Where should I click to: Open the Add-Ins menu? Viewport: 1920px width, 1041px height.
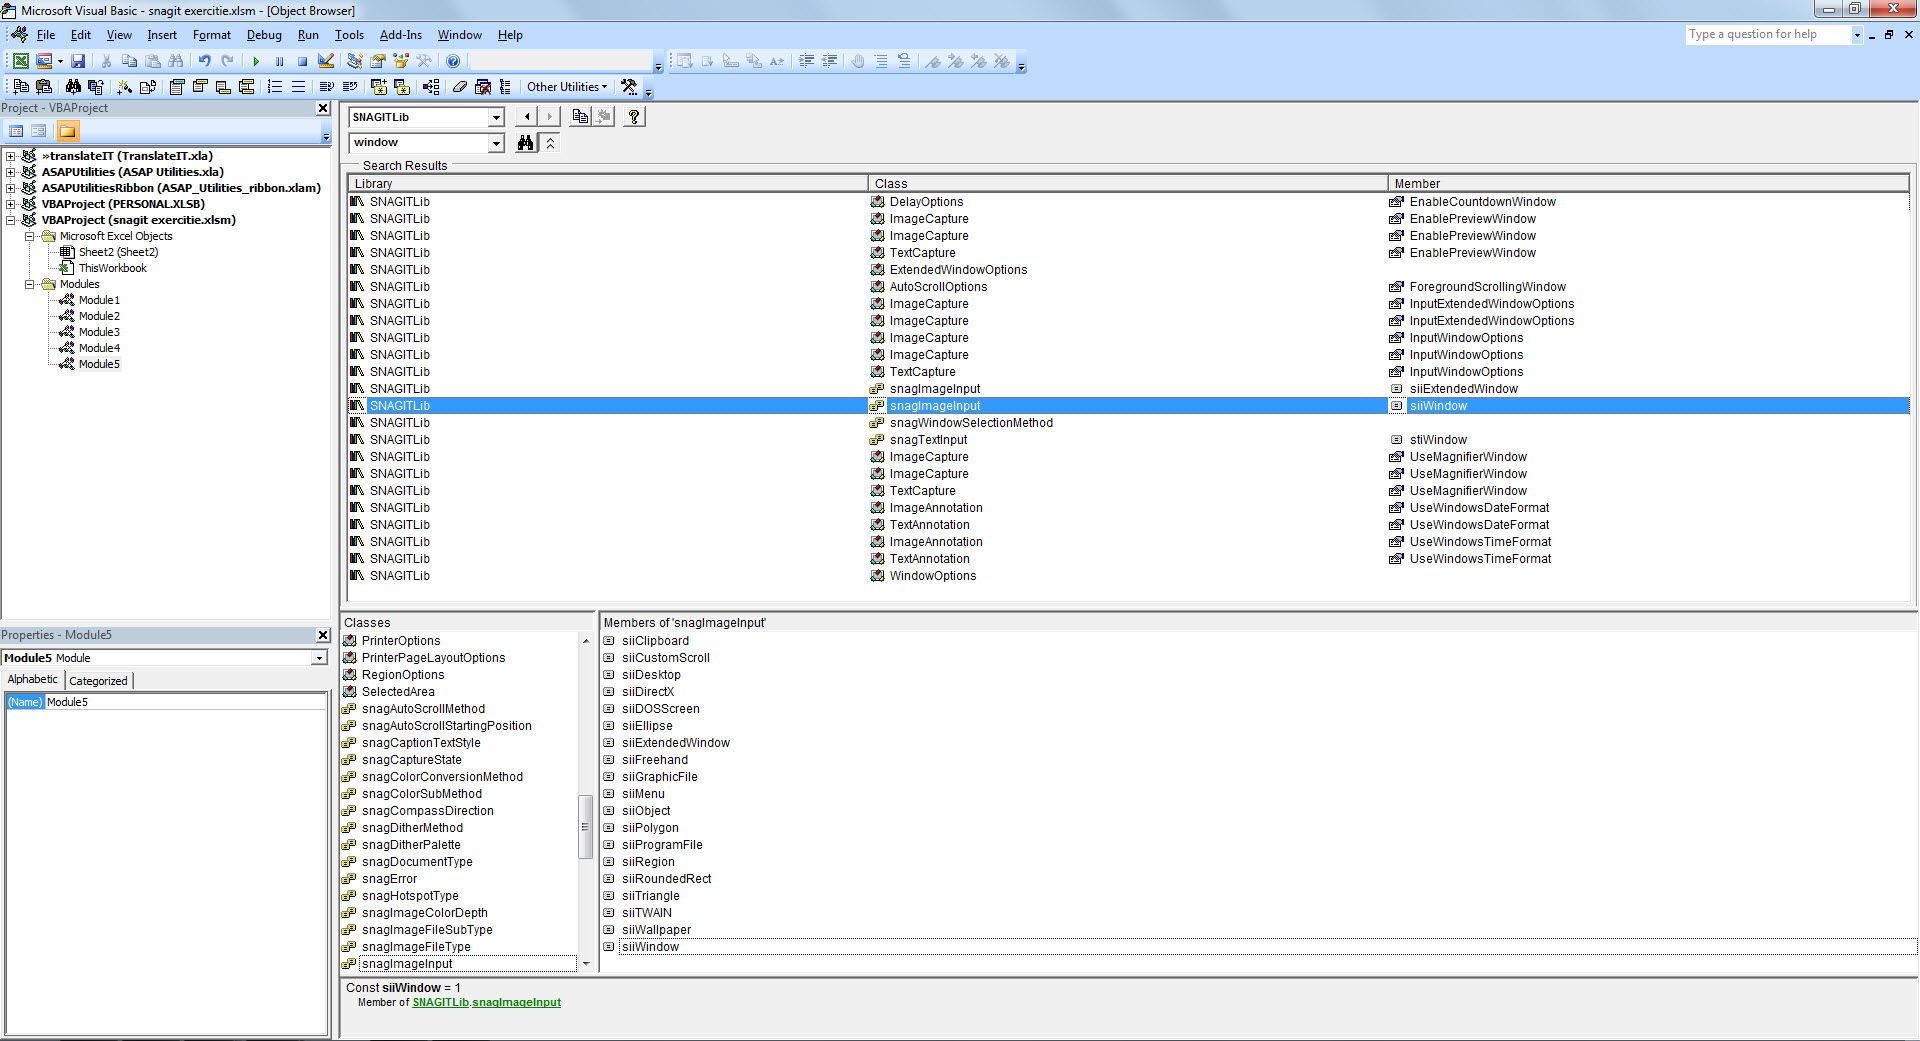pos(400,35)
